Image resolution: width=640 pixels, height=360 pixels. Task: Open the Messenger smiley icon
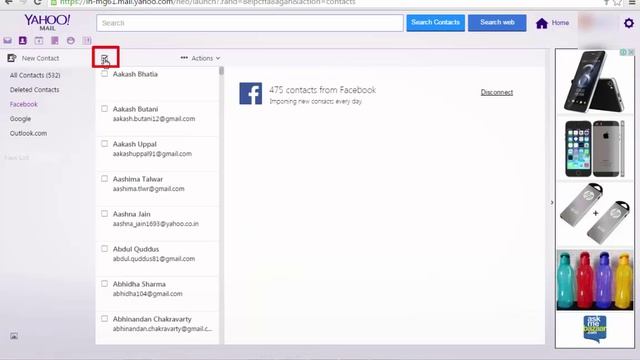pyautogui.click(x=71, y=40)
